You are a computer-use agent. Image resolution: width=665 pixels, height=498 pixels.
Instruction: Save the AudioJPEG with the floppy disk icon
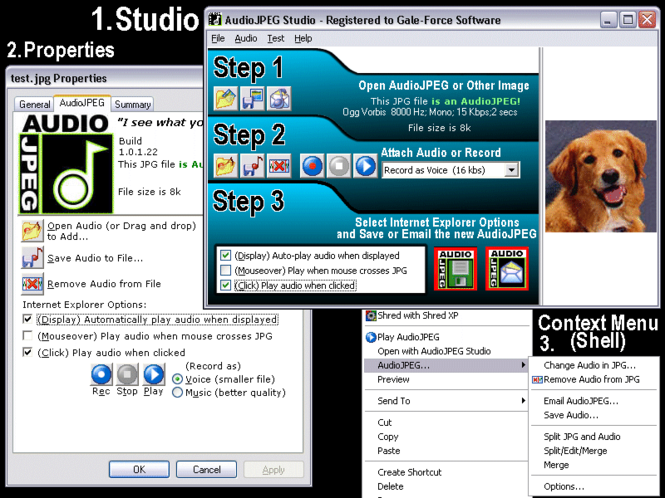[455, 269]
